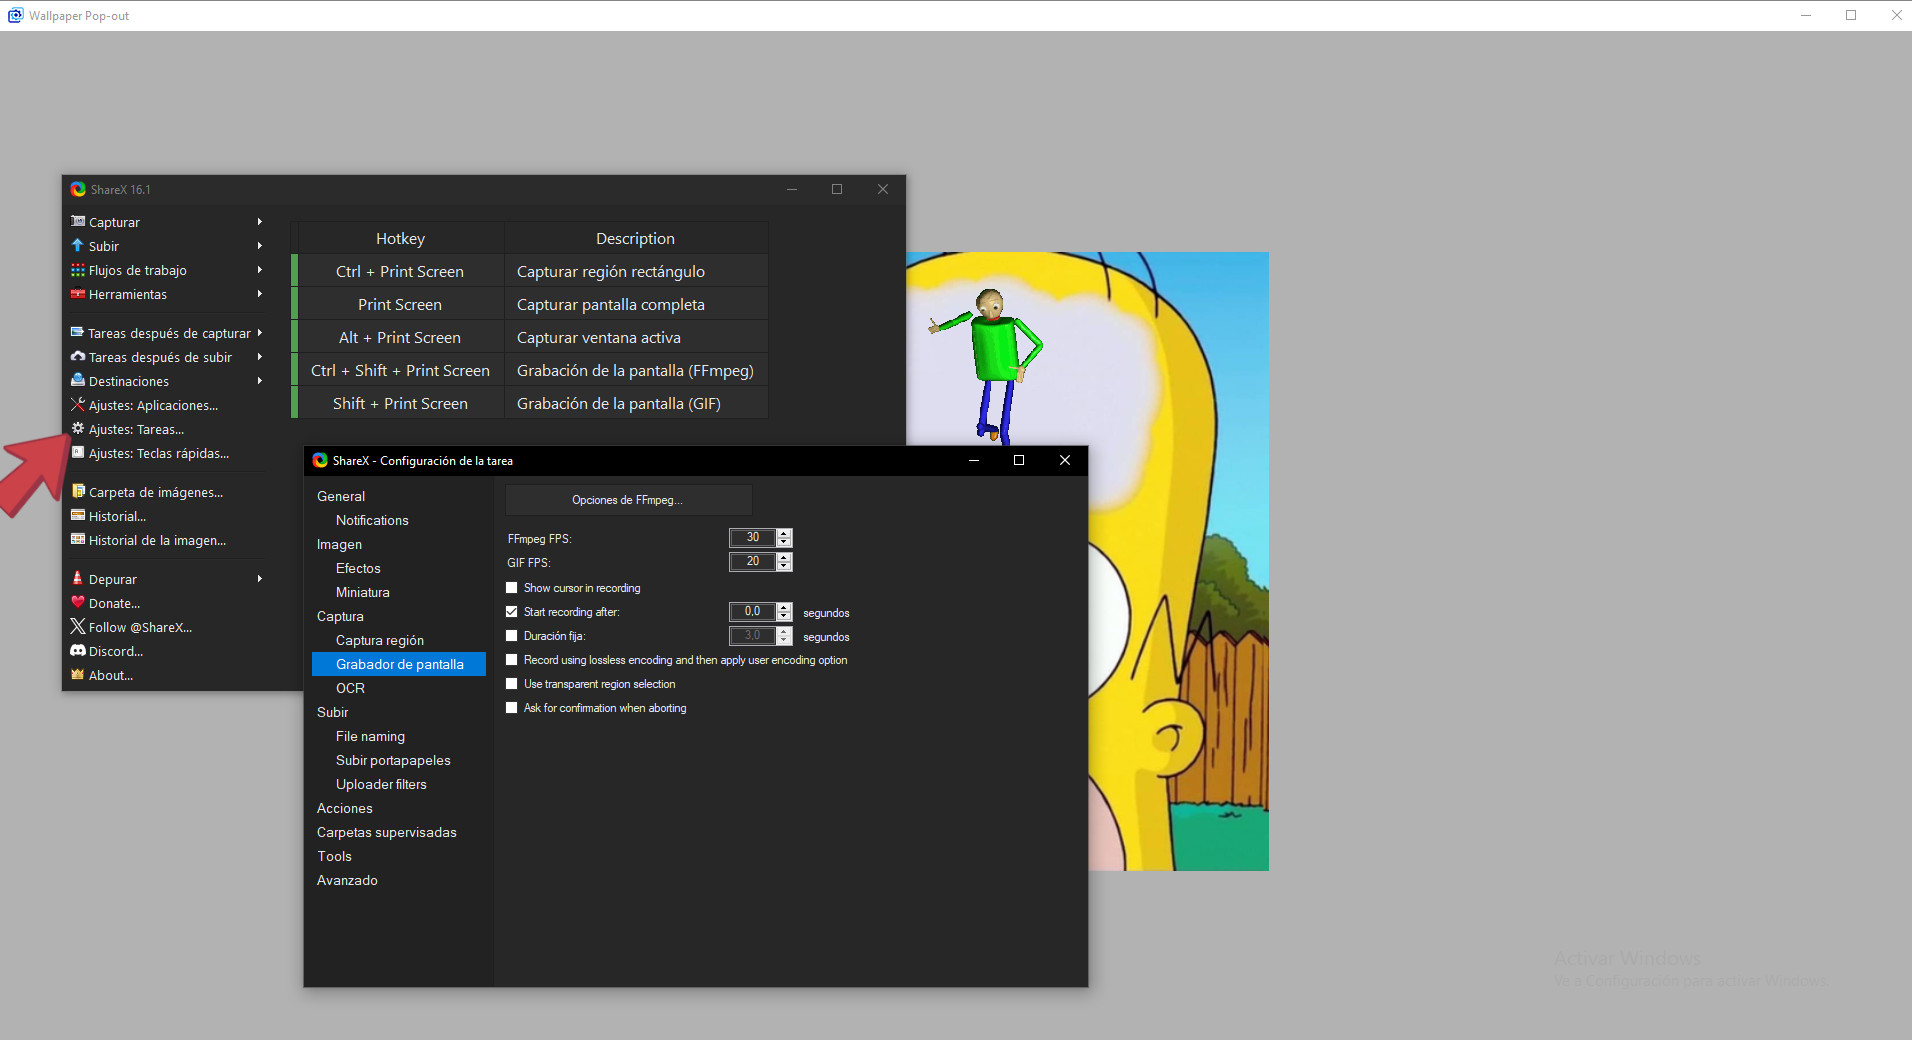The image size is (1912, 1040).
Task: Open the Acciones settings page
Action: [x=345, y=808]
